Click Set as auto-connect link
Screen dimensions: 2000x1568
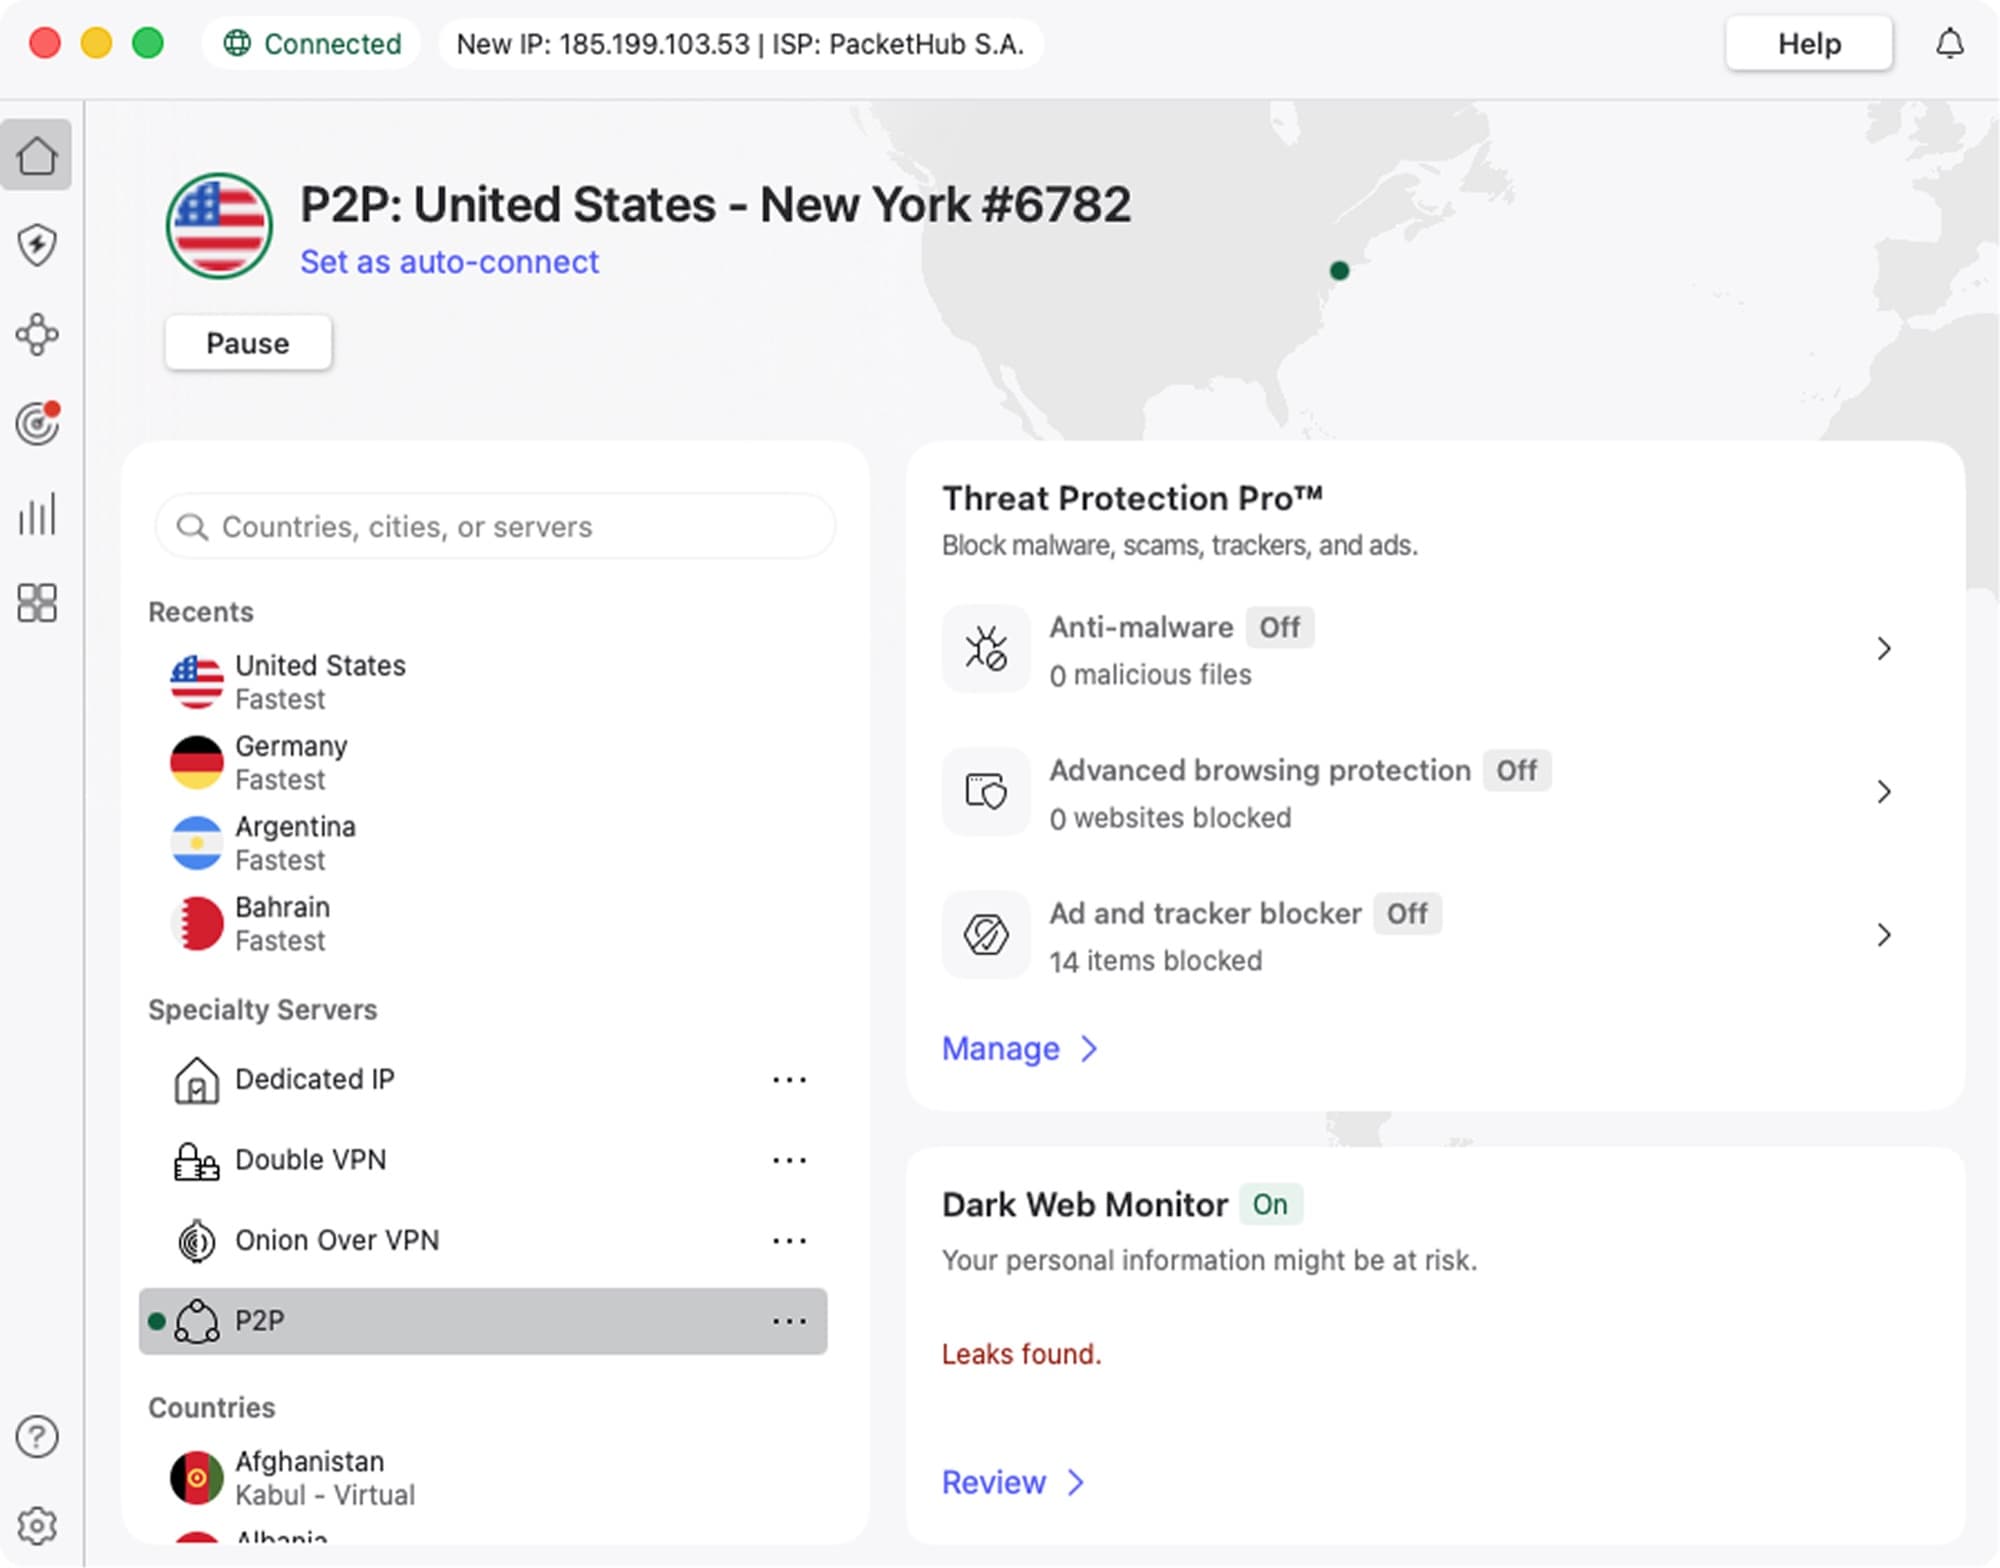tap(449, 262)
